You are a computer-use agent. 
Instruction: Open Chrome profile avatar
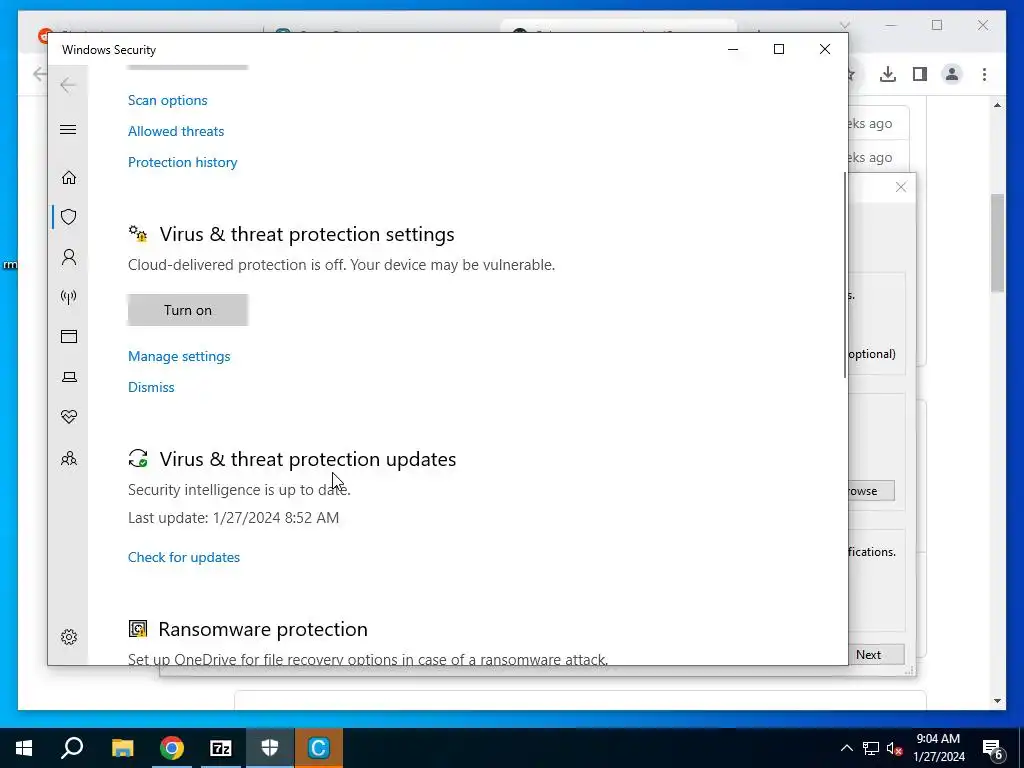click(952, 74)
